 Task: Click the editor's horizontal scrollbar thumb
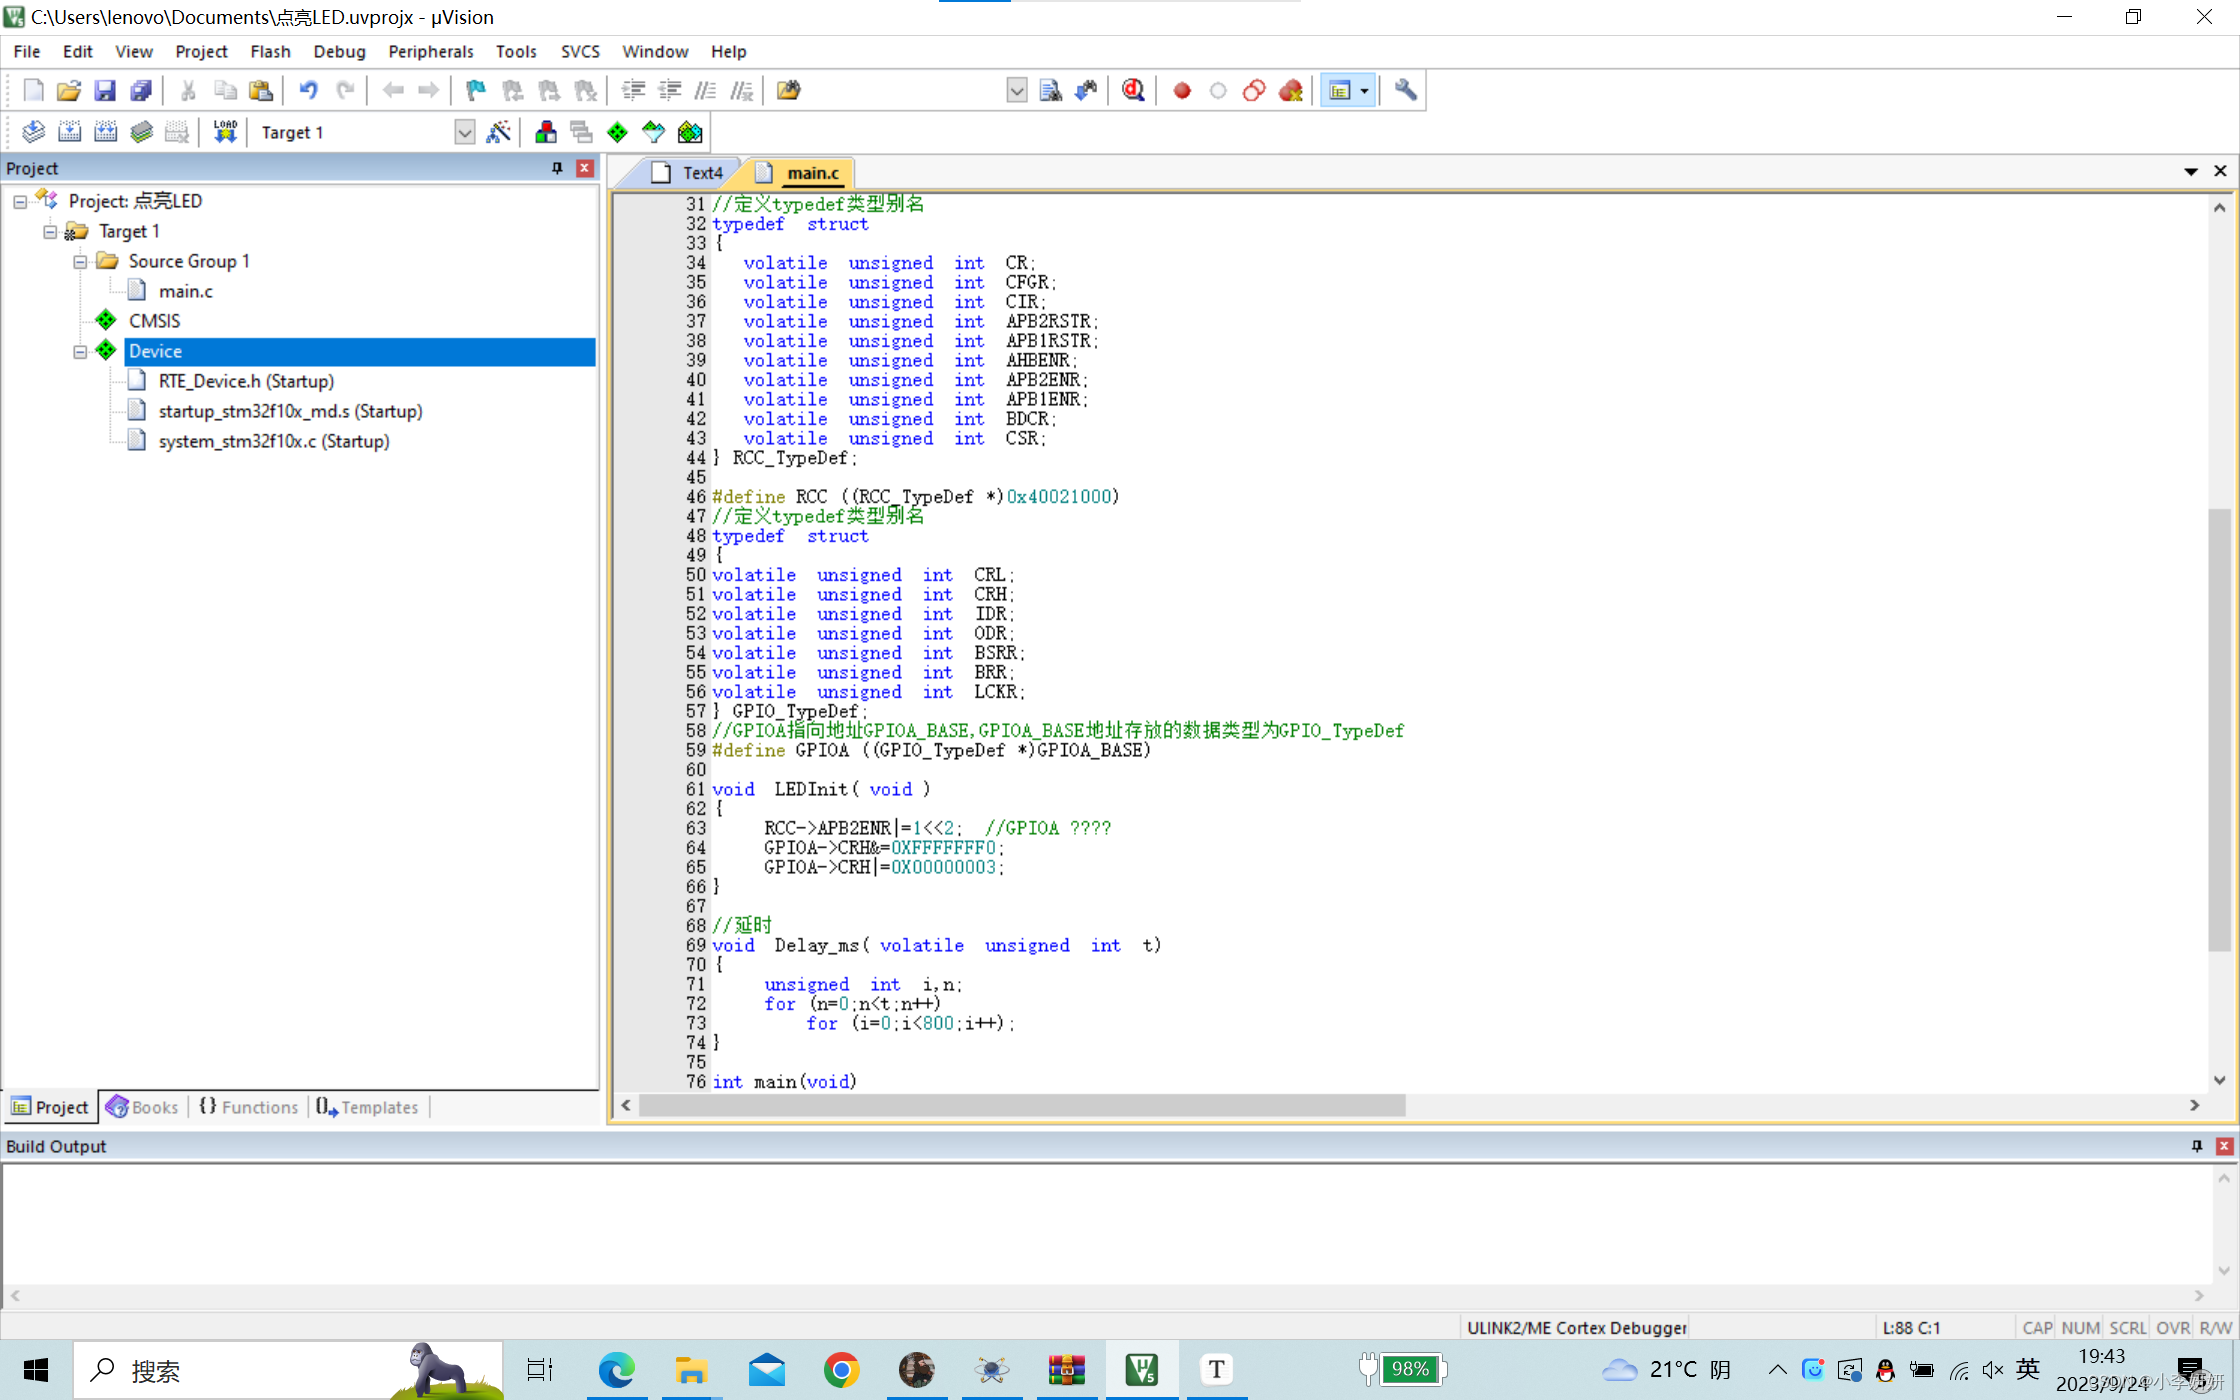pos(1020,1105)
